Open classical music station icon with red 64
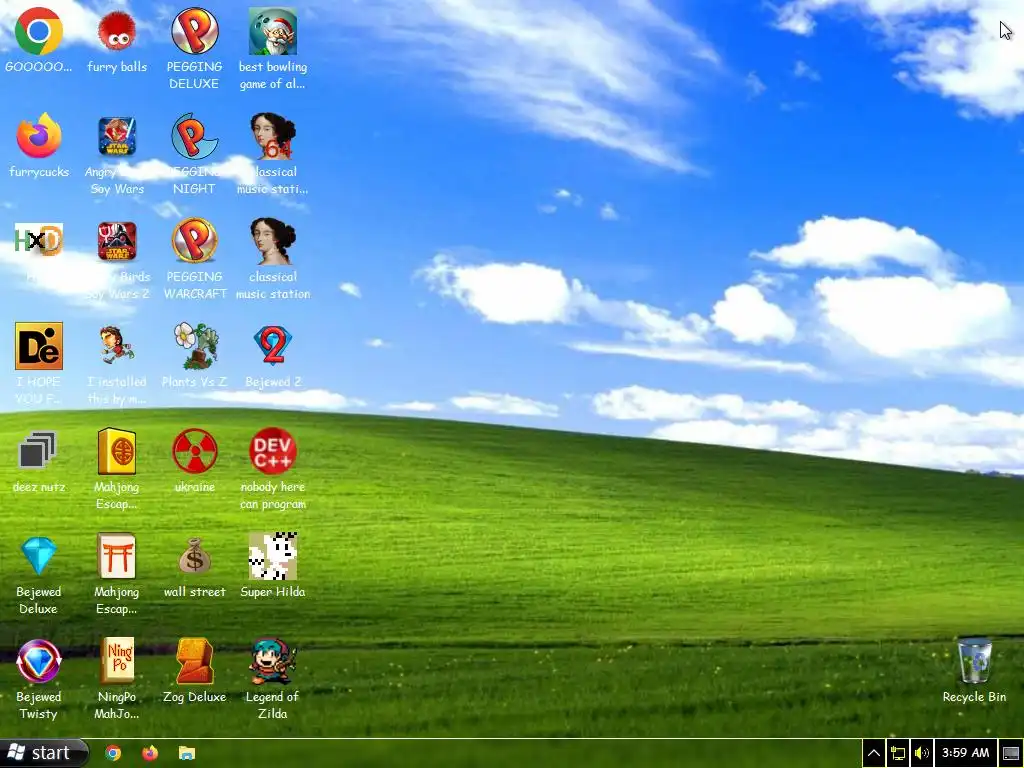 [x=273, y=136]
